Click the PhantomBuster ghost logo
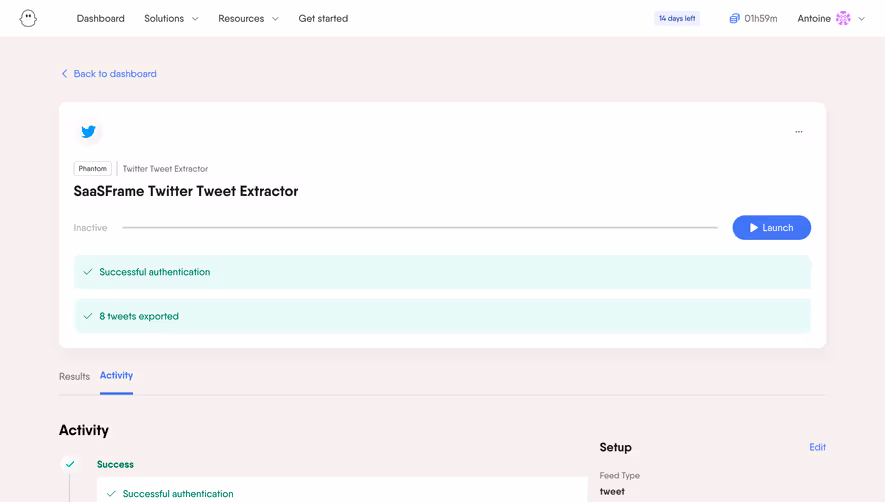This screenshot has height=502, width=885. (28, 18)
